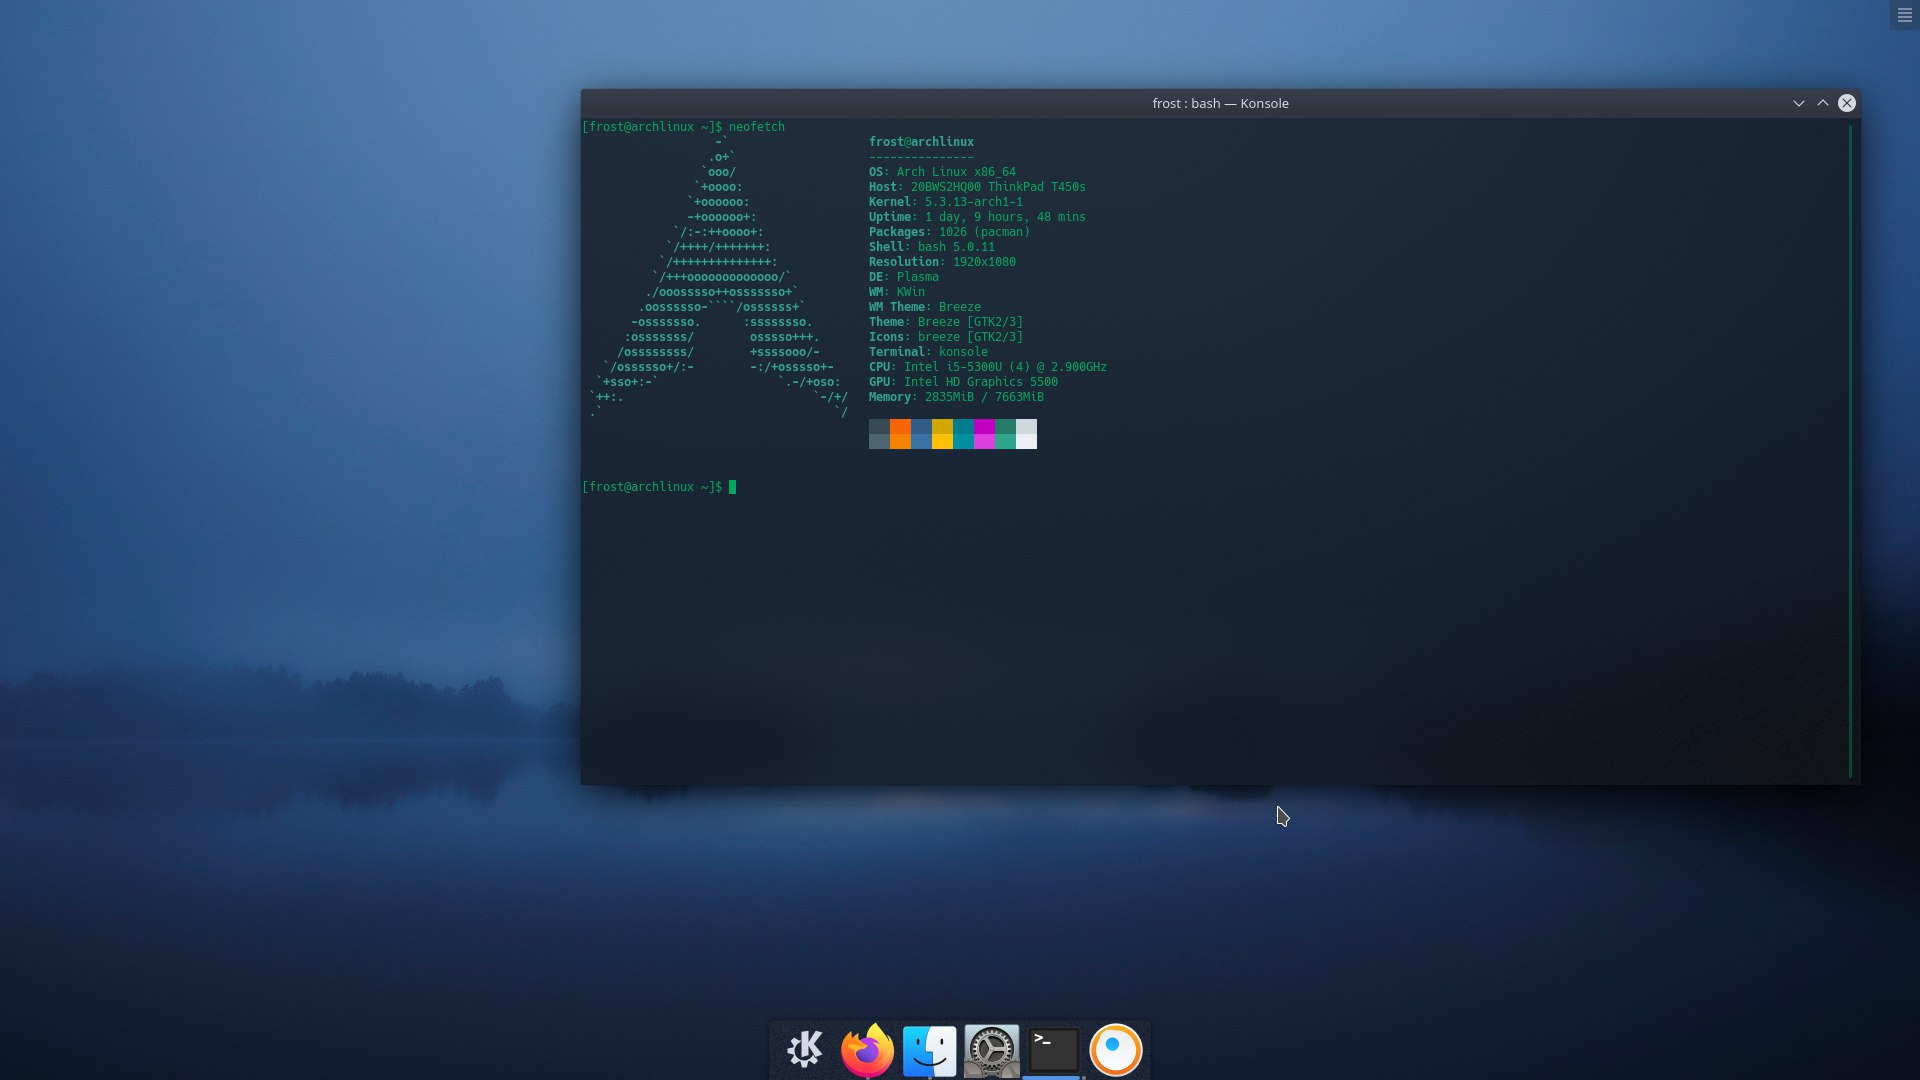
Task: Open the KDE application launcher in the dock
Action: [805, 1049]
